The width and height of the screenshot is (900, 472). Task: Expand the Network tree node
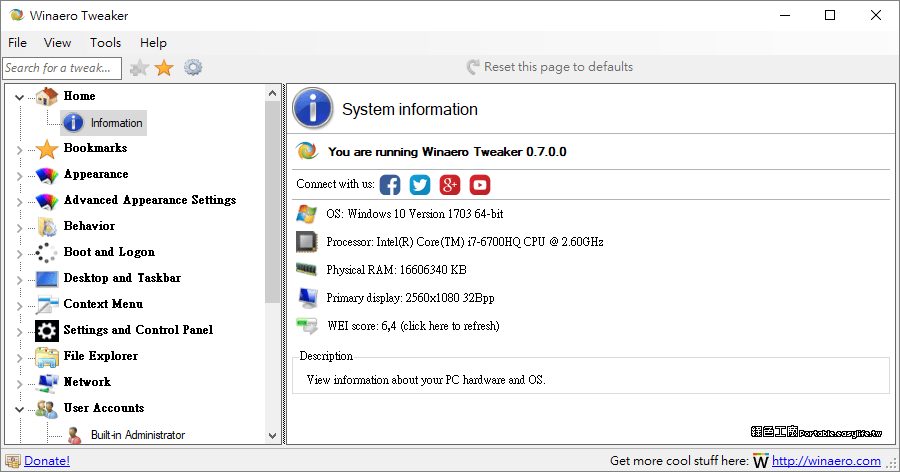click(x=20, y=384)
